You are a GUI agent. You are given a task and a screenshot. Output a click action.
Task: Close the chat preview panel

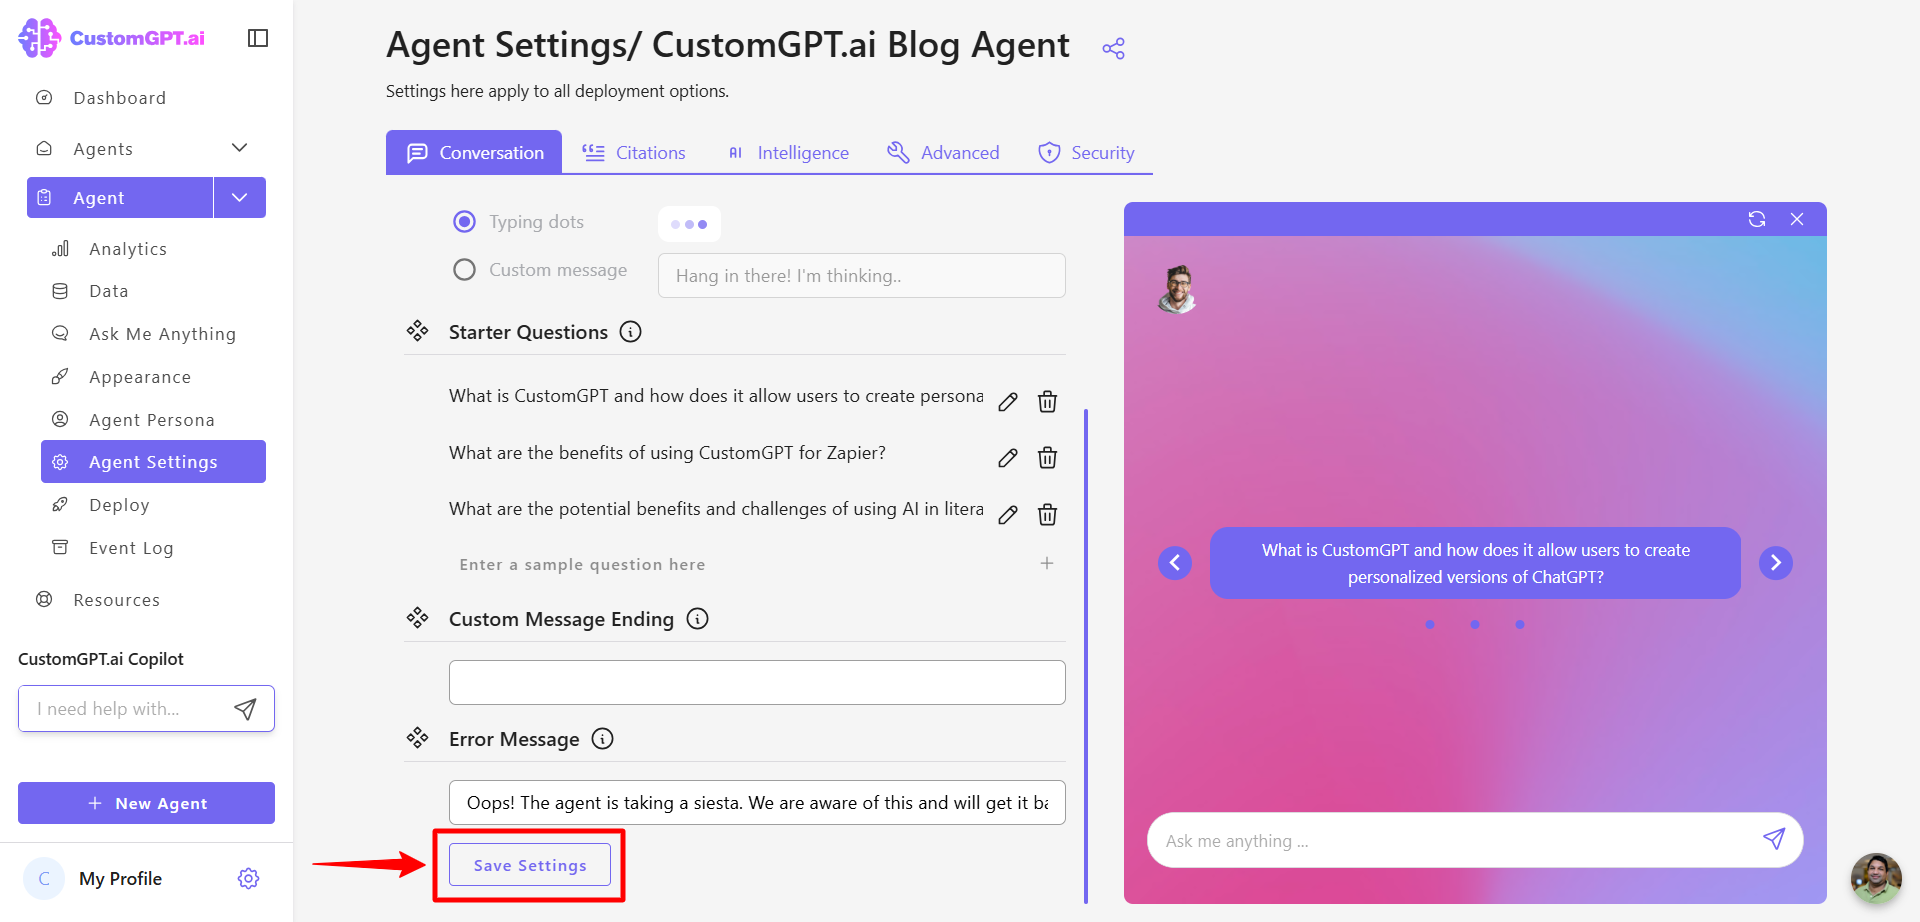pos(1797,219)
